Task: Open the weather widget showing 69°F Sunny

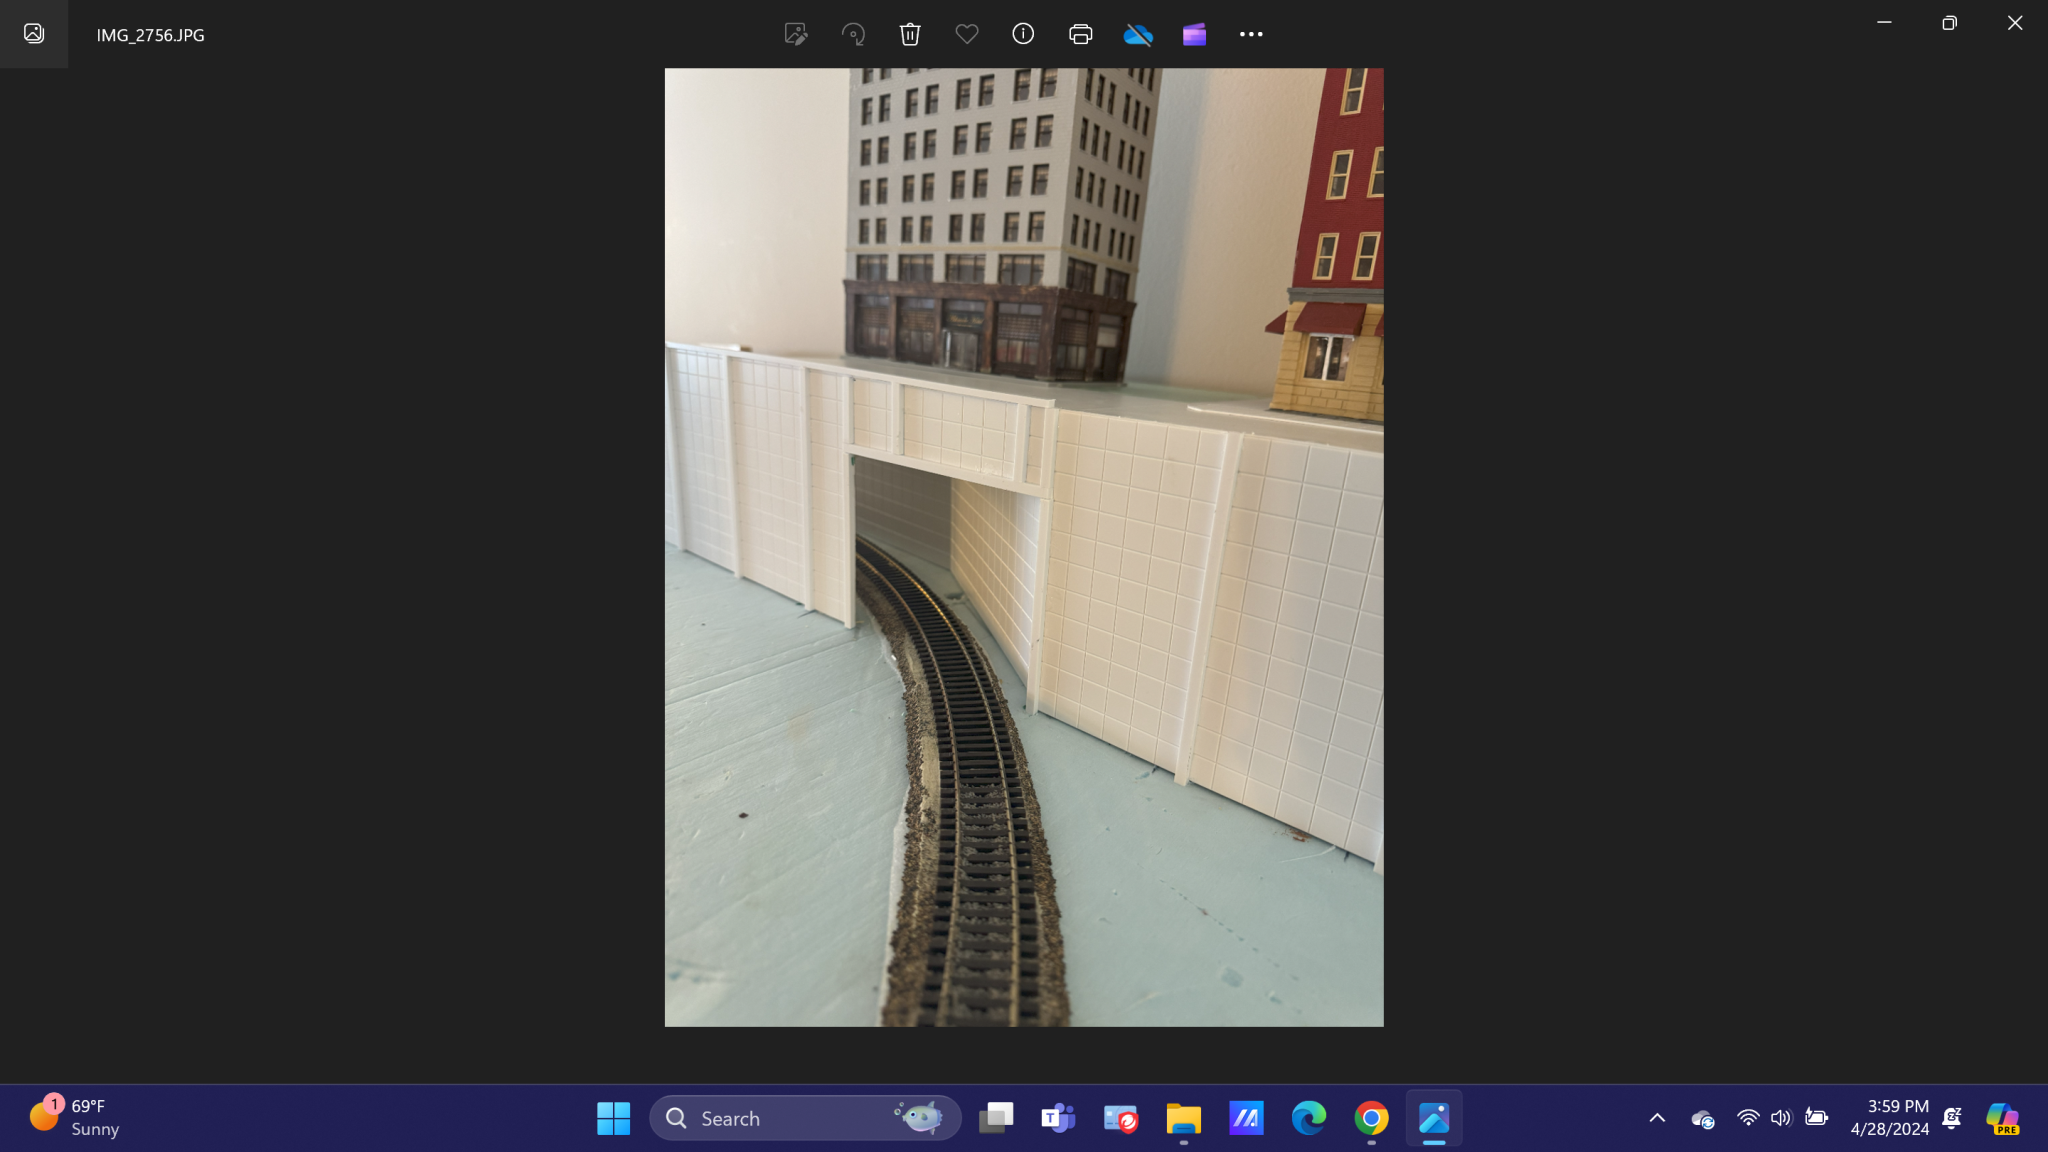Action: click(75, 1117)
